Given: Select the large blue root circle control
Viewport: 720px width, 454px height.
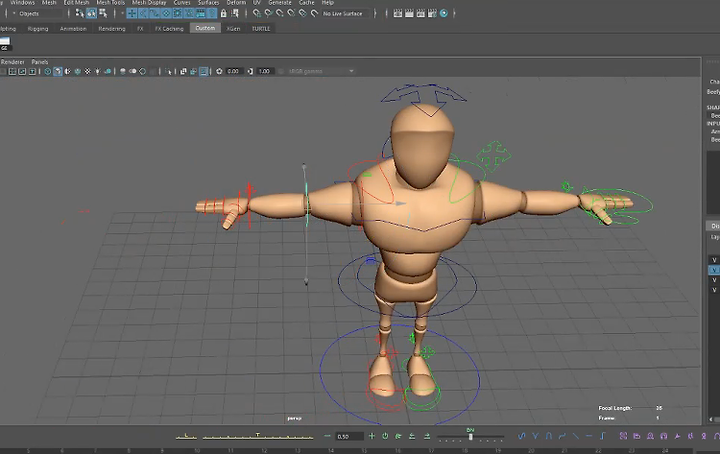Looking at the screenshot, I should (399, 376).
